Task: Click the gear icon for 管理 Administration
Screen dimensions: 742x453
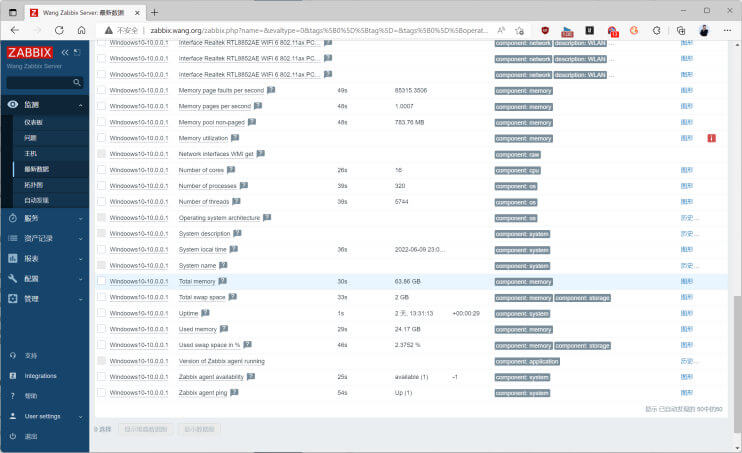Action: click(13, 299)
